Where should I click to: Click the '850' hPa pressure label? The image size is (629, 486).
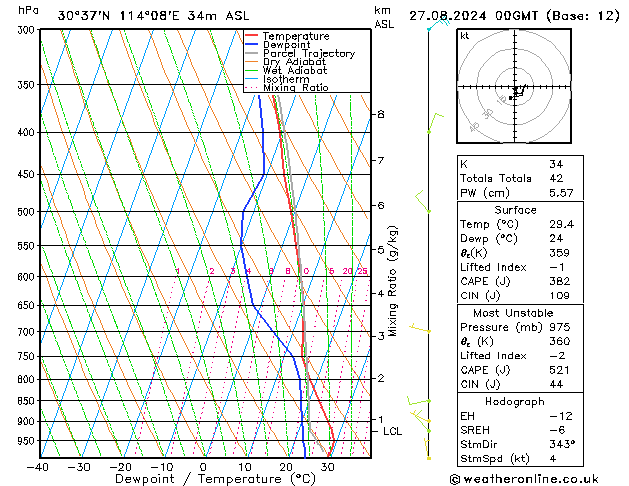coord(28,401)
